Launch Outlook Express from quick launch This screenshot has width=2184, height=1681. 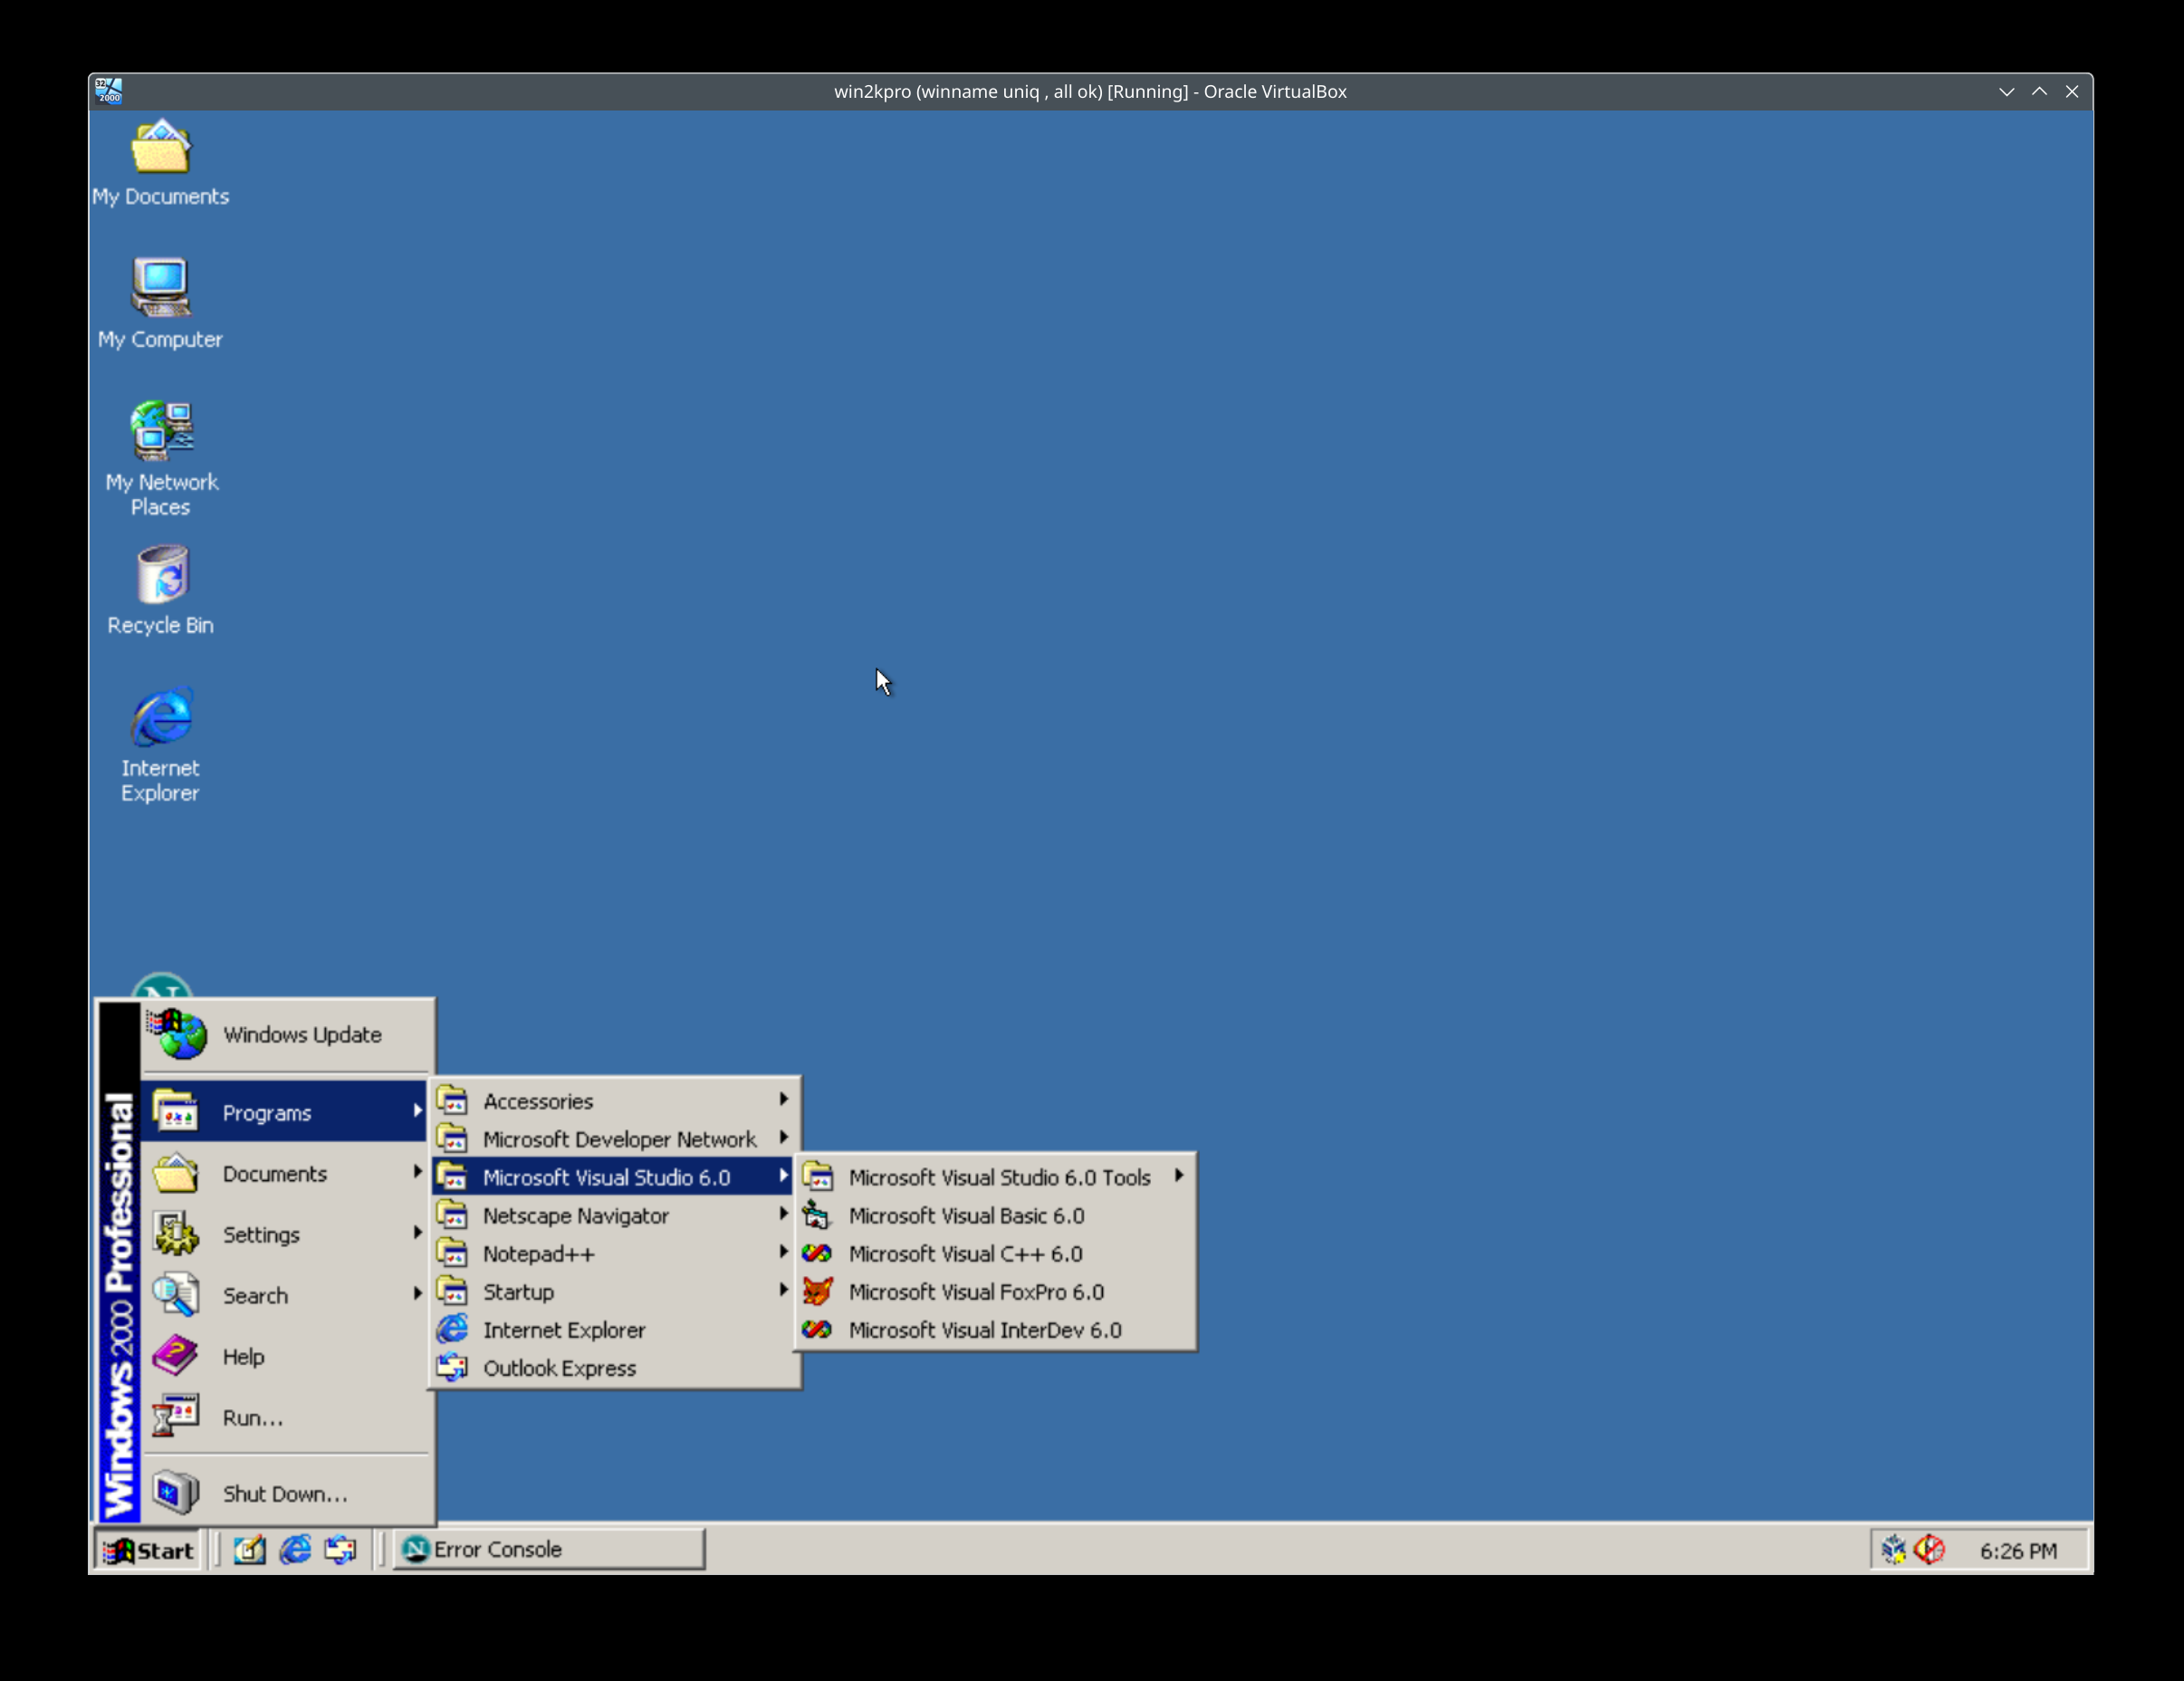pyautogui.click(x=340, y=1549)
